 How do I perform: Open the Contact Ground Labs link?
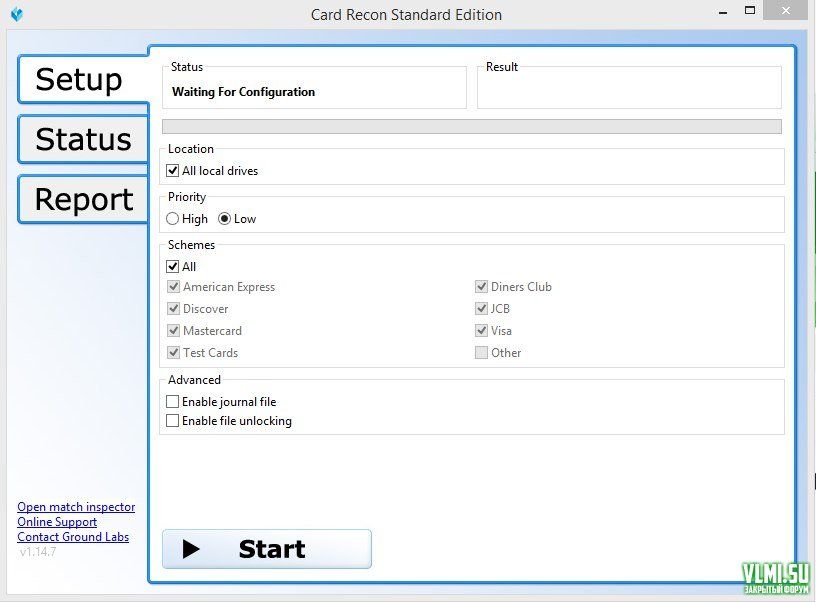coord(73,537)
